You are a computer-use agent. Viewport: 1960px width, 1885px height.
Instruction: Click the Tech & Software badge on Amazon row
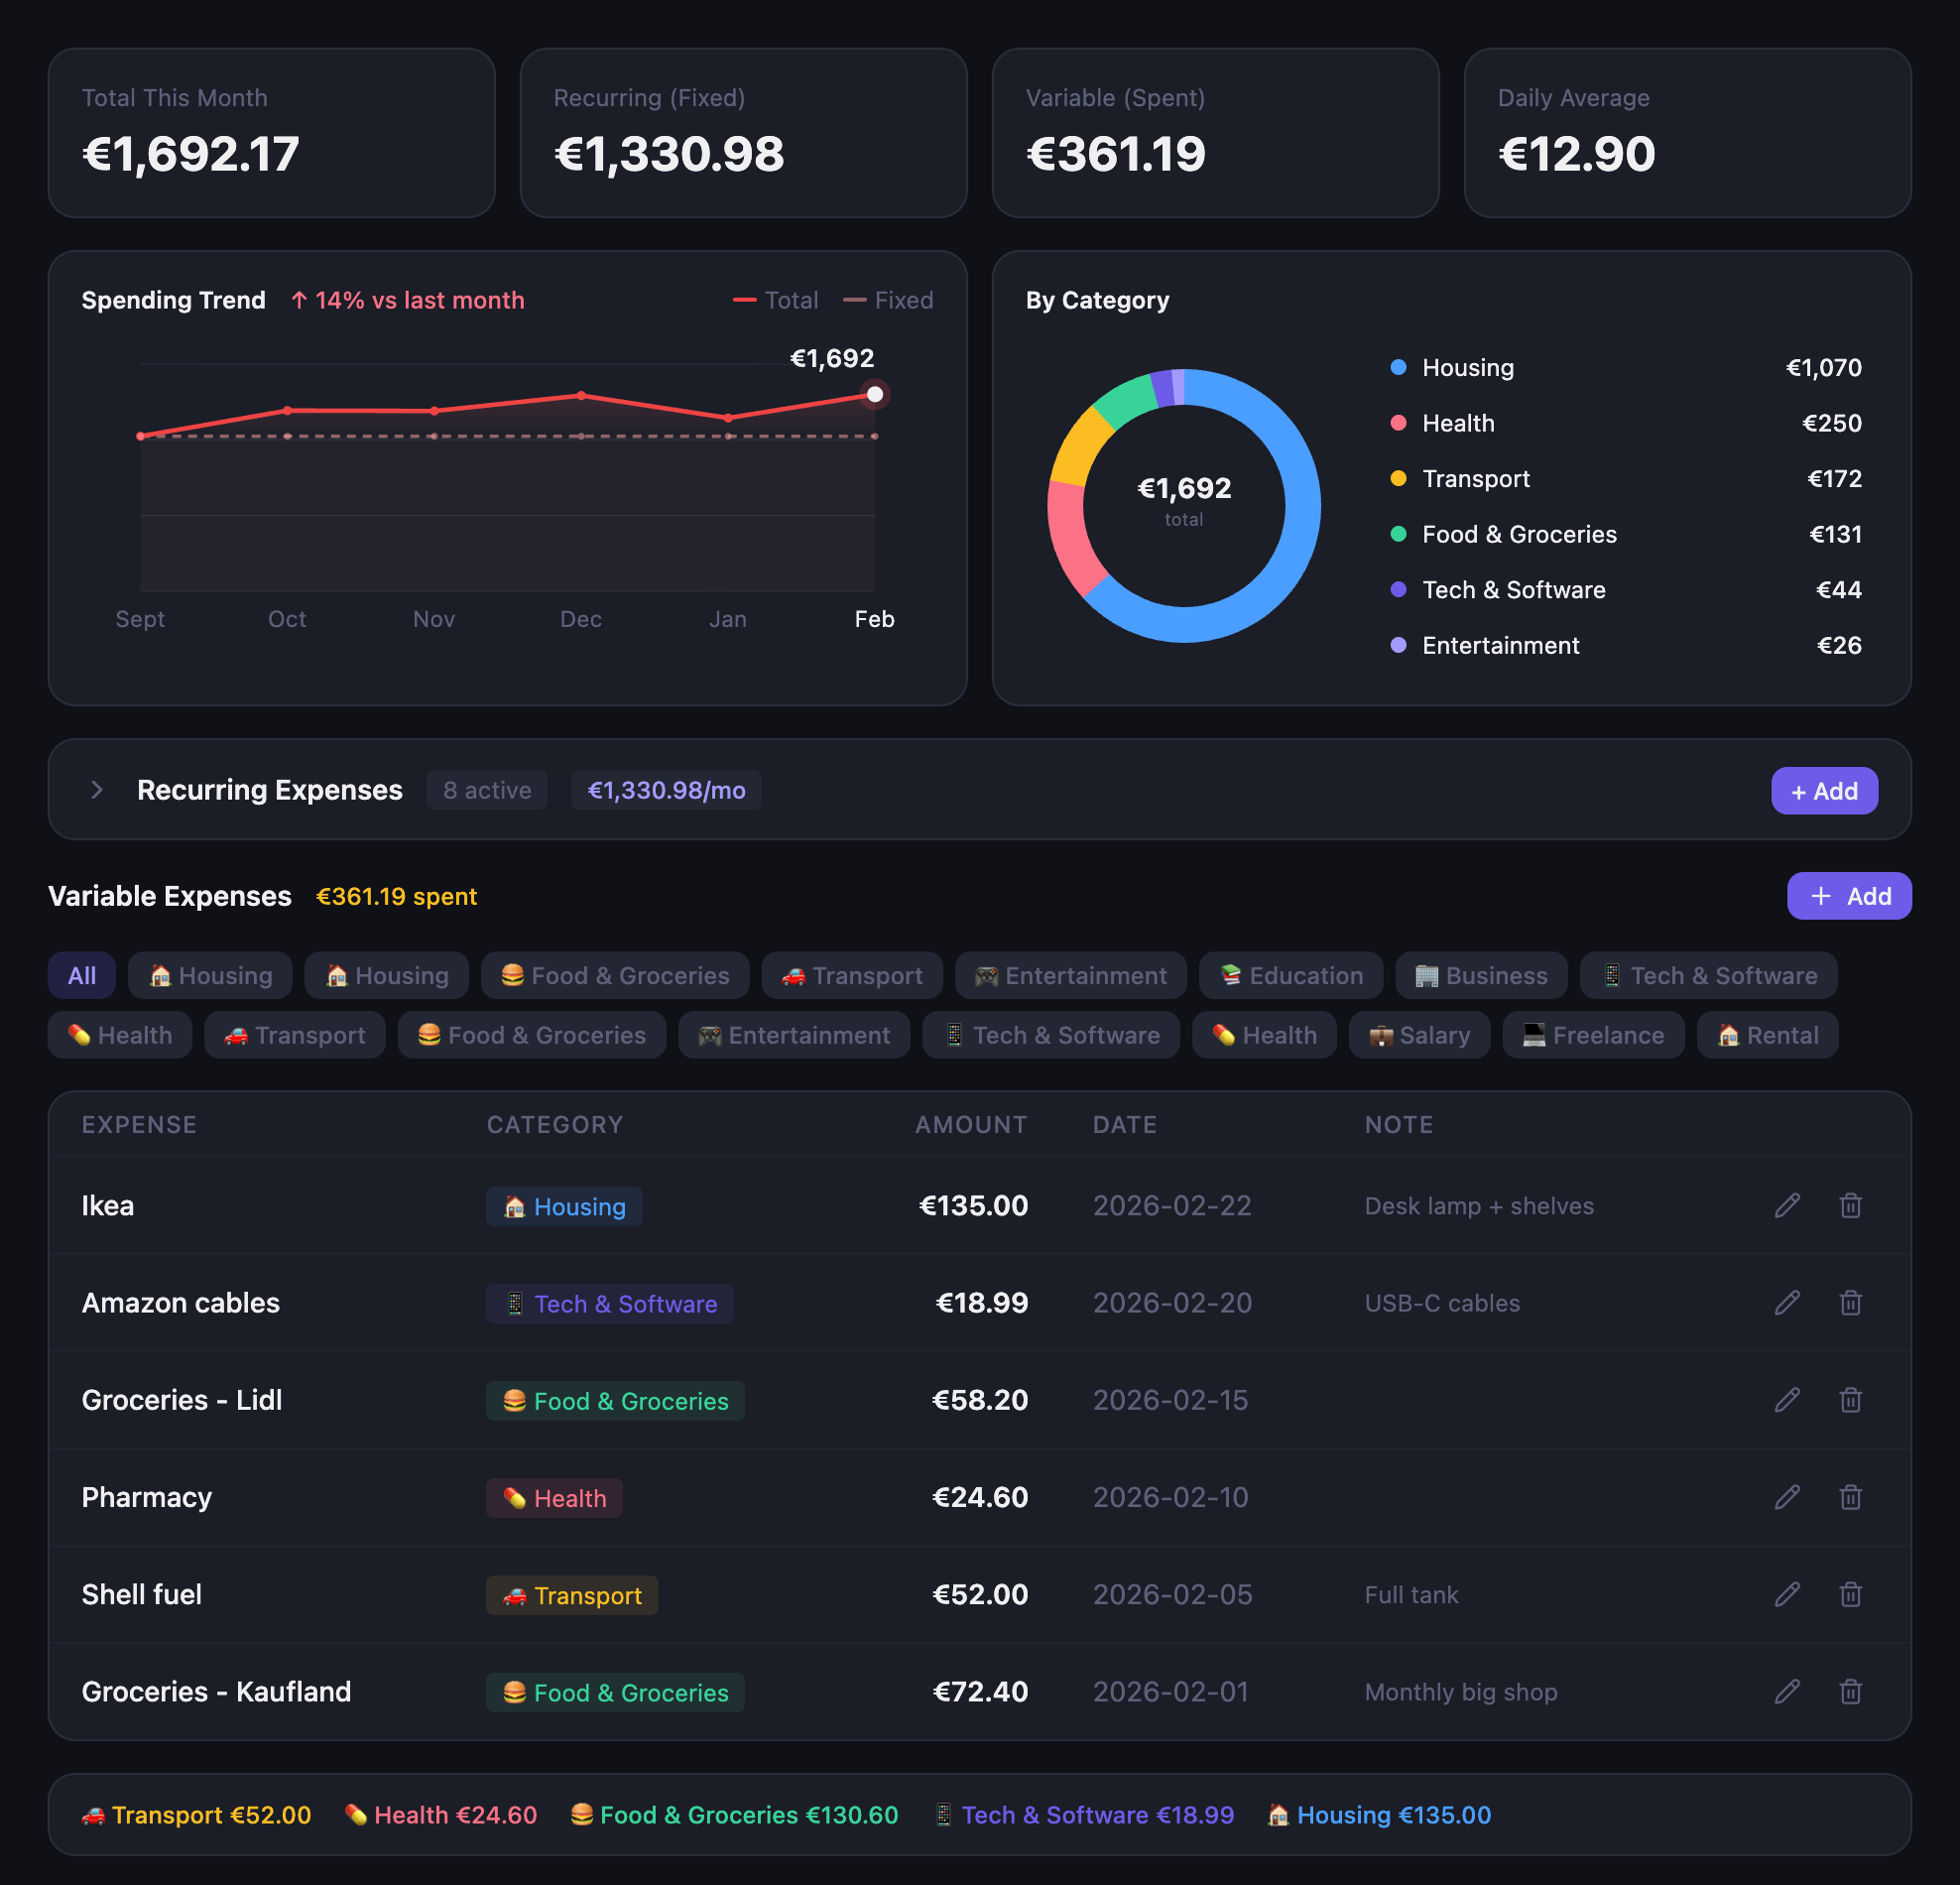tap(610, 1303)
